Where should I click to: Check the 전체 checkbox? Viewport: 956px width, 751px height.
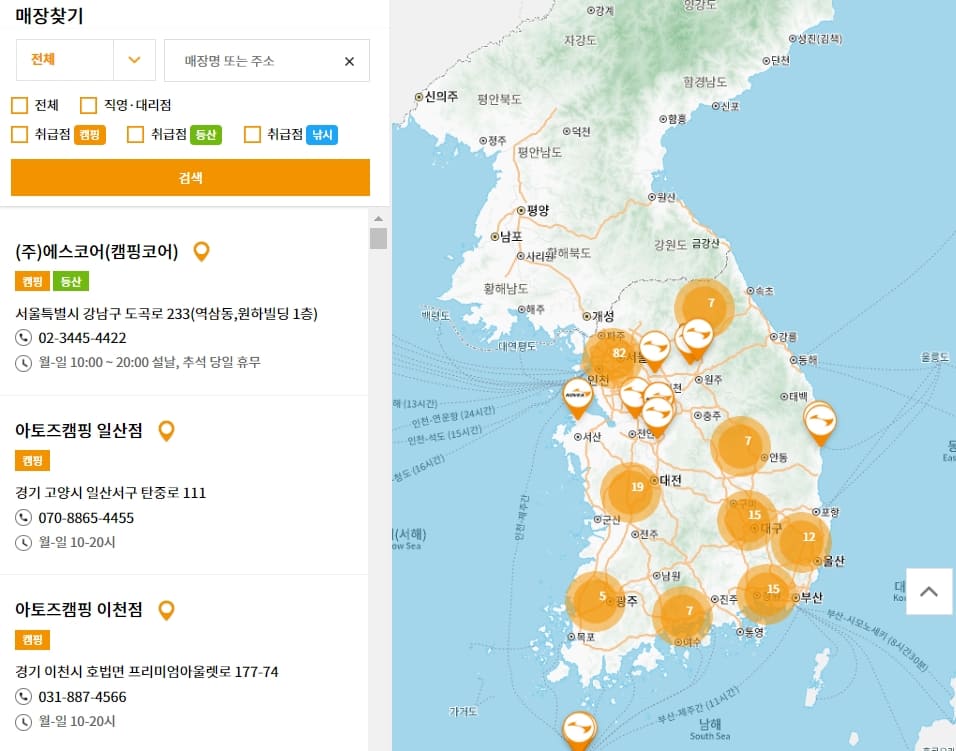(20, 105)
